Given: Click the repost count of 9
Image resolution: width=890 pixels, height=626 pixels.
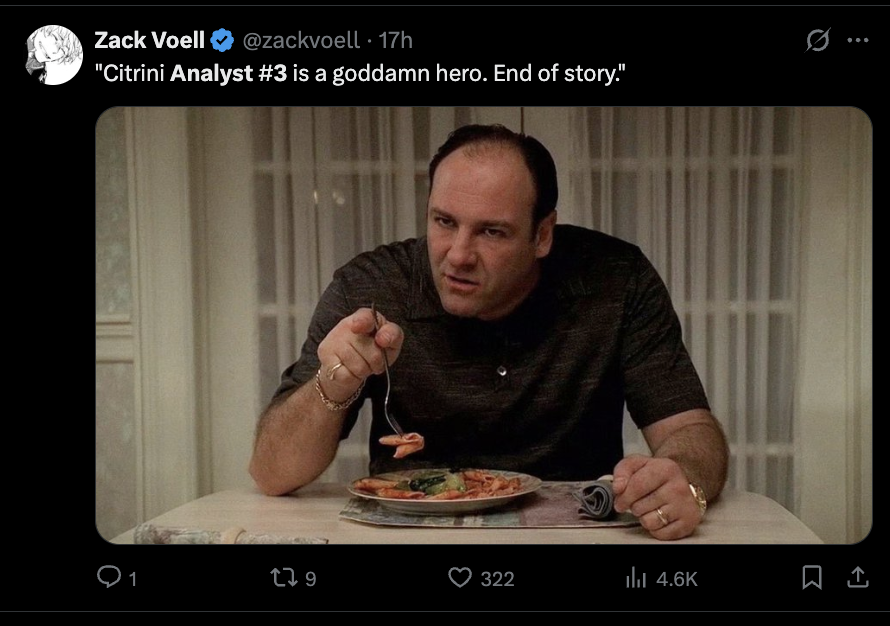Looking at the screenshot, I should pyautogui.click(x=310, y=578).
